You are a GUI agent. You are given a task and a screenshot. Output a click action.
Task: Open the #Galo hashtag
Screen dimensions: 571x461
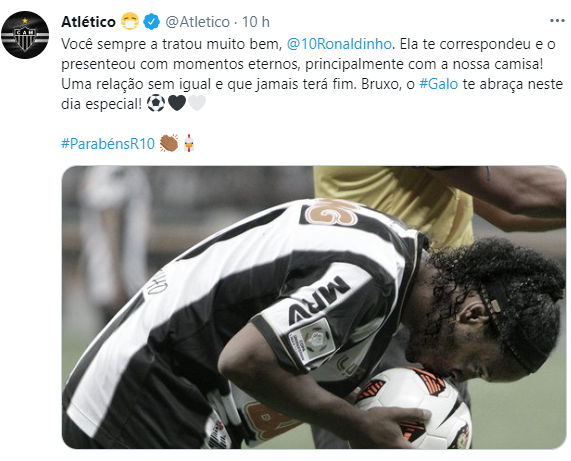[x=438, y=84]
